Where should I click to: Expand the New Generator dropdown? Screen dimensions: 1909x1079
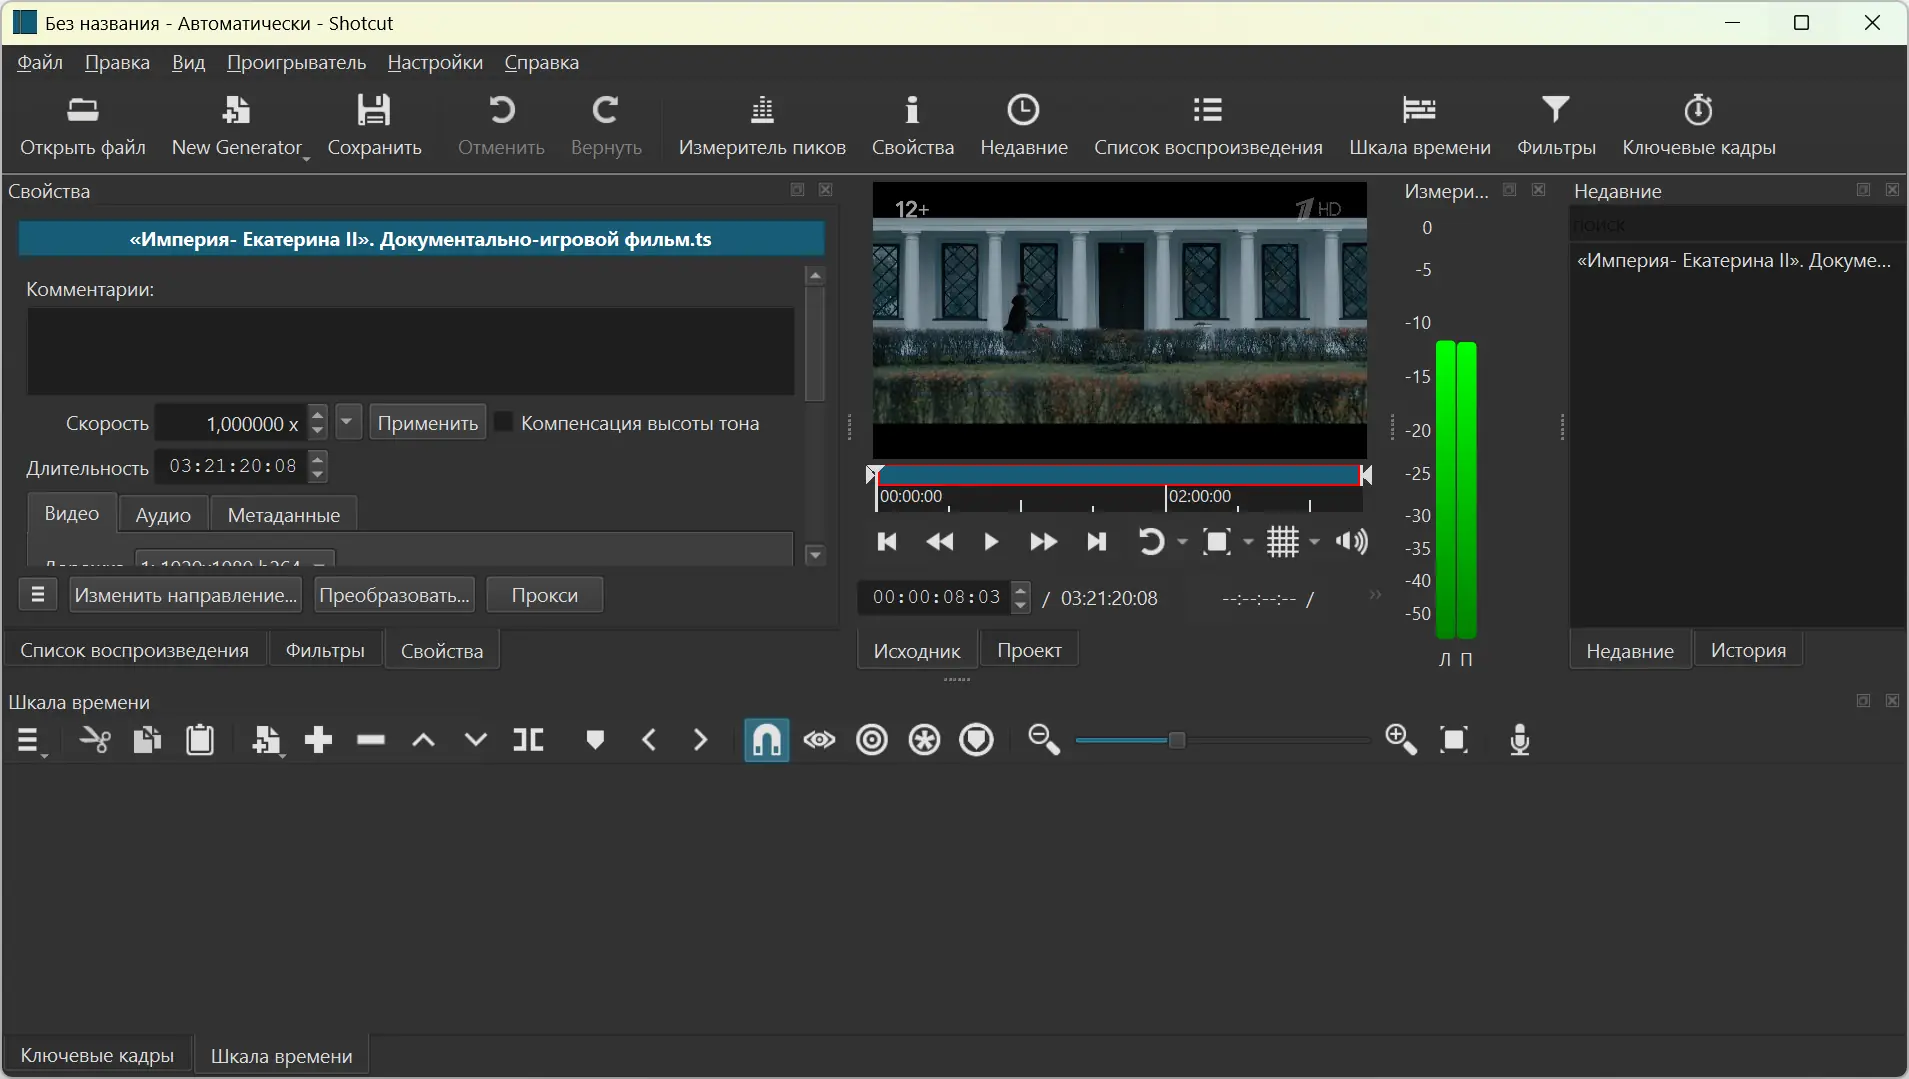click(306, 157)
